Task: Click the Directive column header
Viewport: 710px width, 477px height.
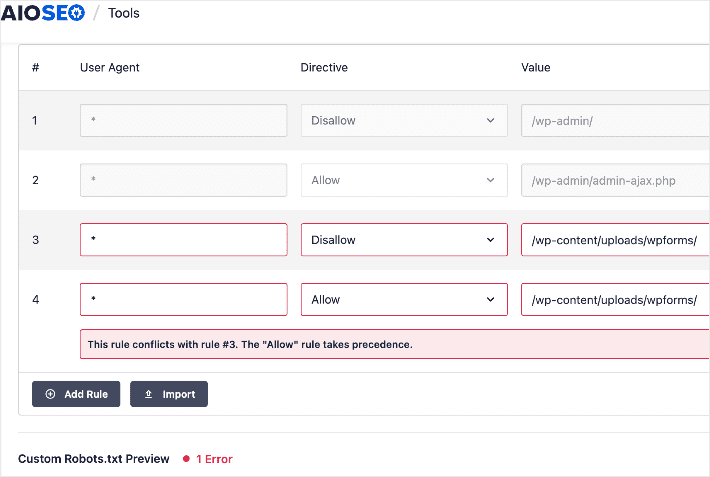Action: [324, 67]
